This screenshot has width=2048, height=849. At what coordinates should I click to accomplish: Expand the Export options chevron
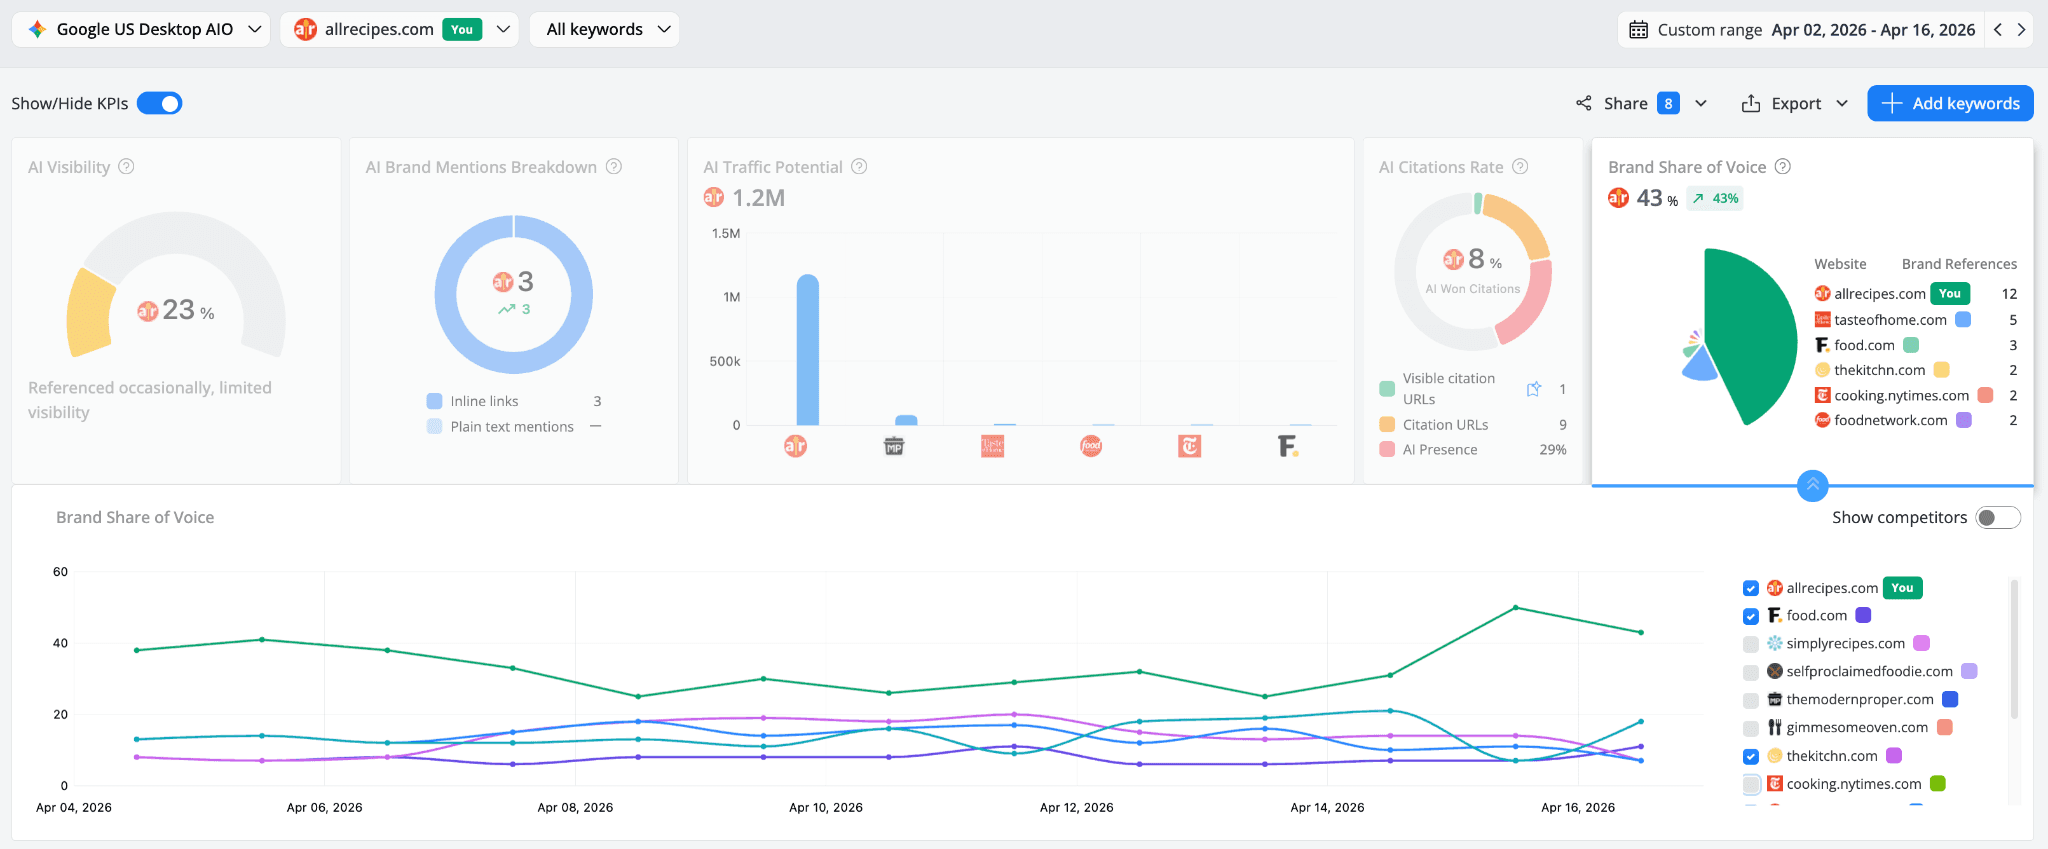pos(1842,103)
